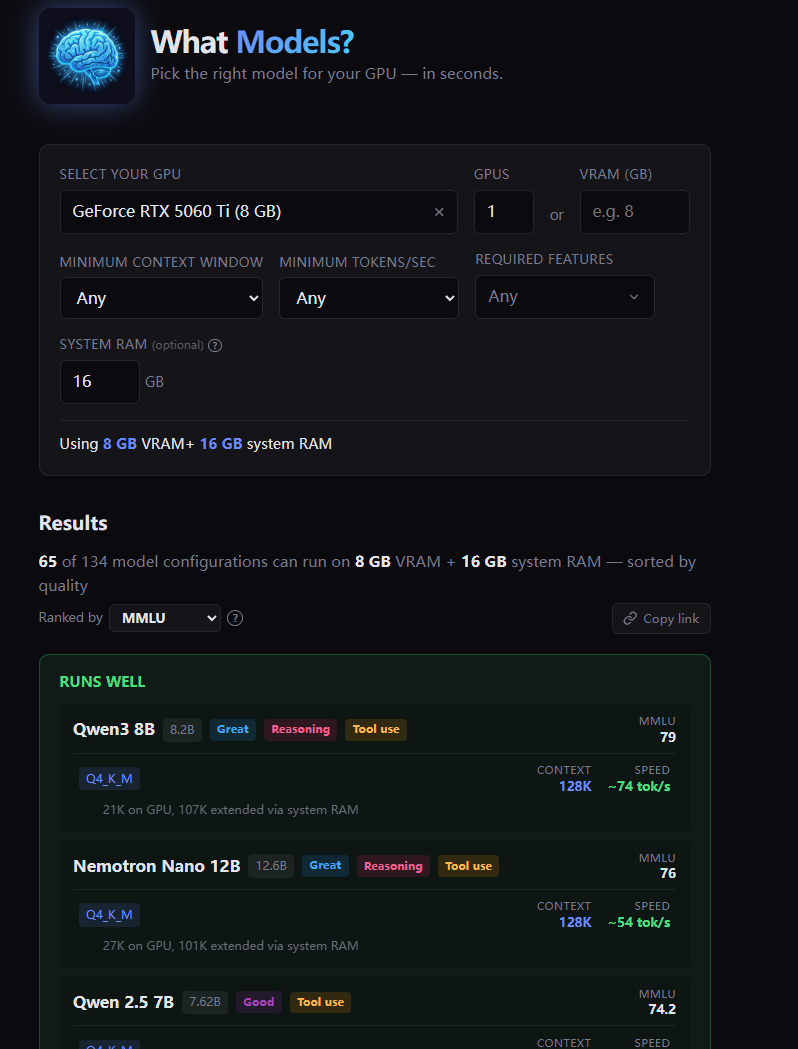Screen dimensions: 798x1049
Task: Click the help icon next to Ranked by
Action: point(235,618)
